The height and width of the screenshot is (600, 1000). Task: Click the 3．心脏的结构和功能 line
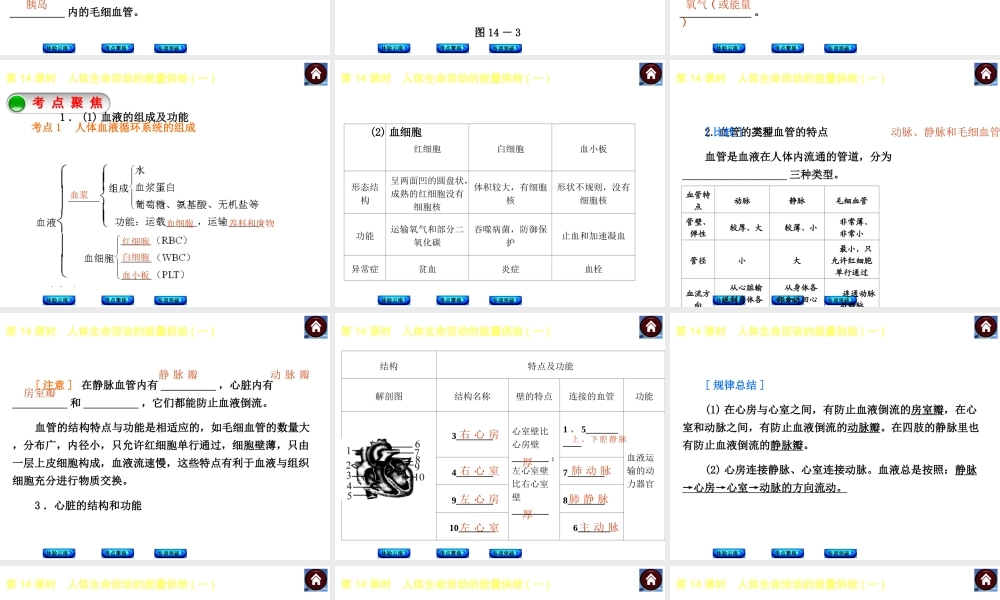click(x=88, y=506)
